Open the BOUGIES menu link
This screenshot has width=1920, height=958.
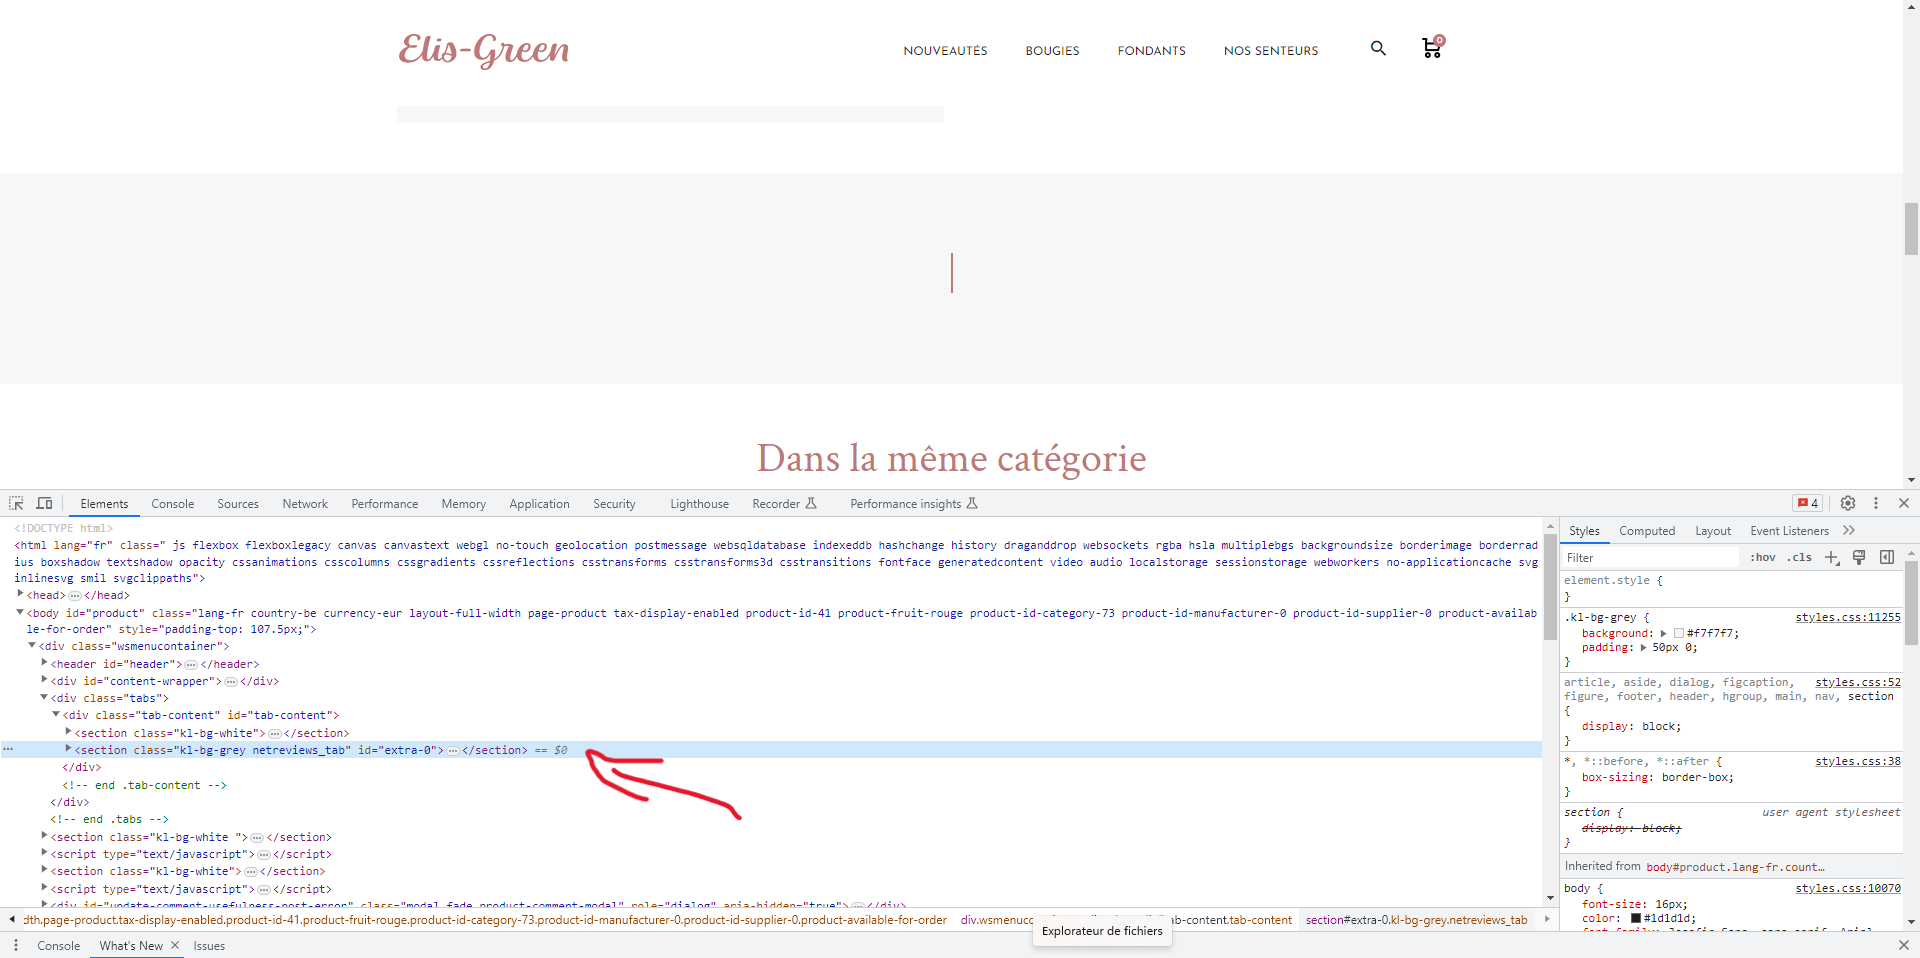(1053, 50)
